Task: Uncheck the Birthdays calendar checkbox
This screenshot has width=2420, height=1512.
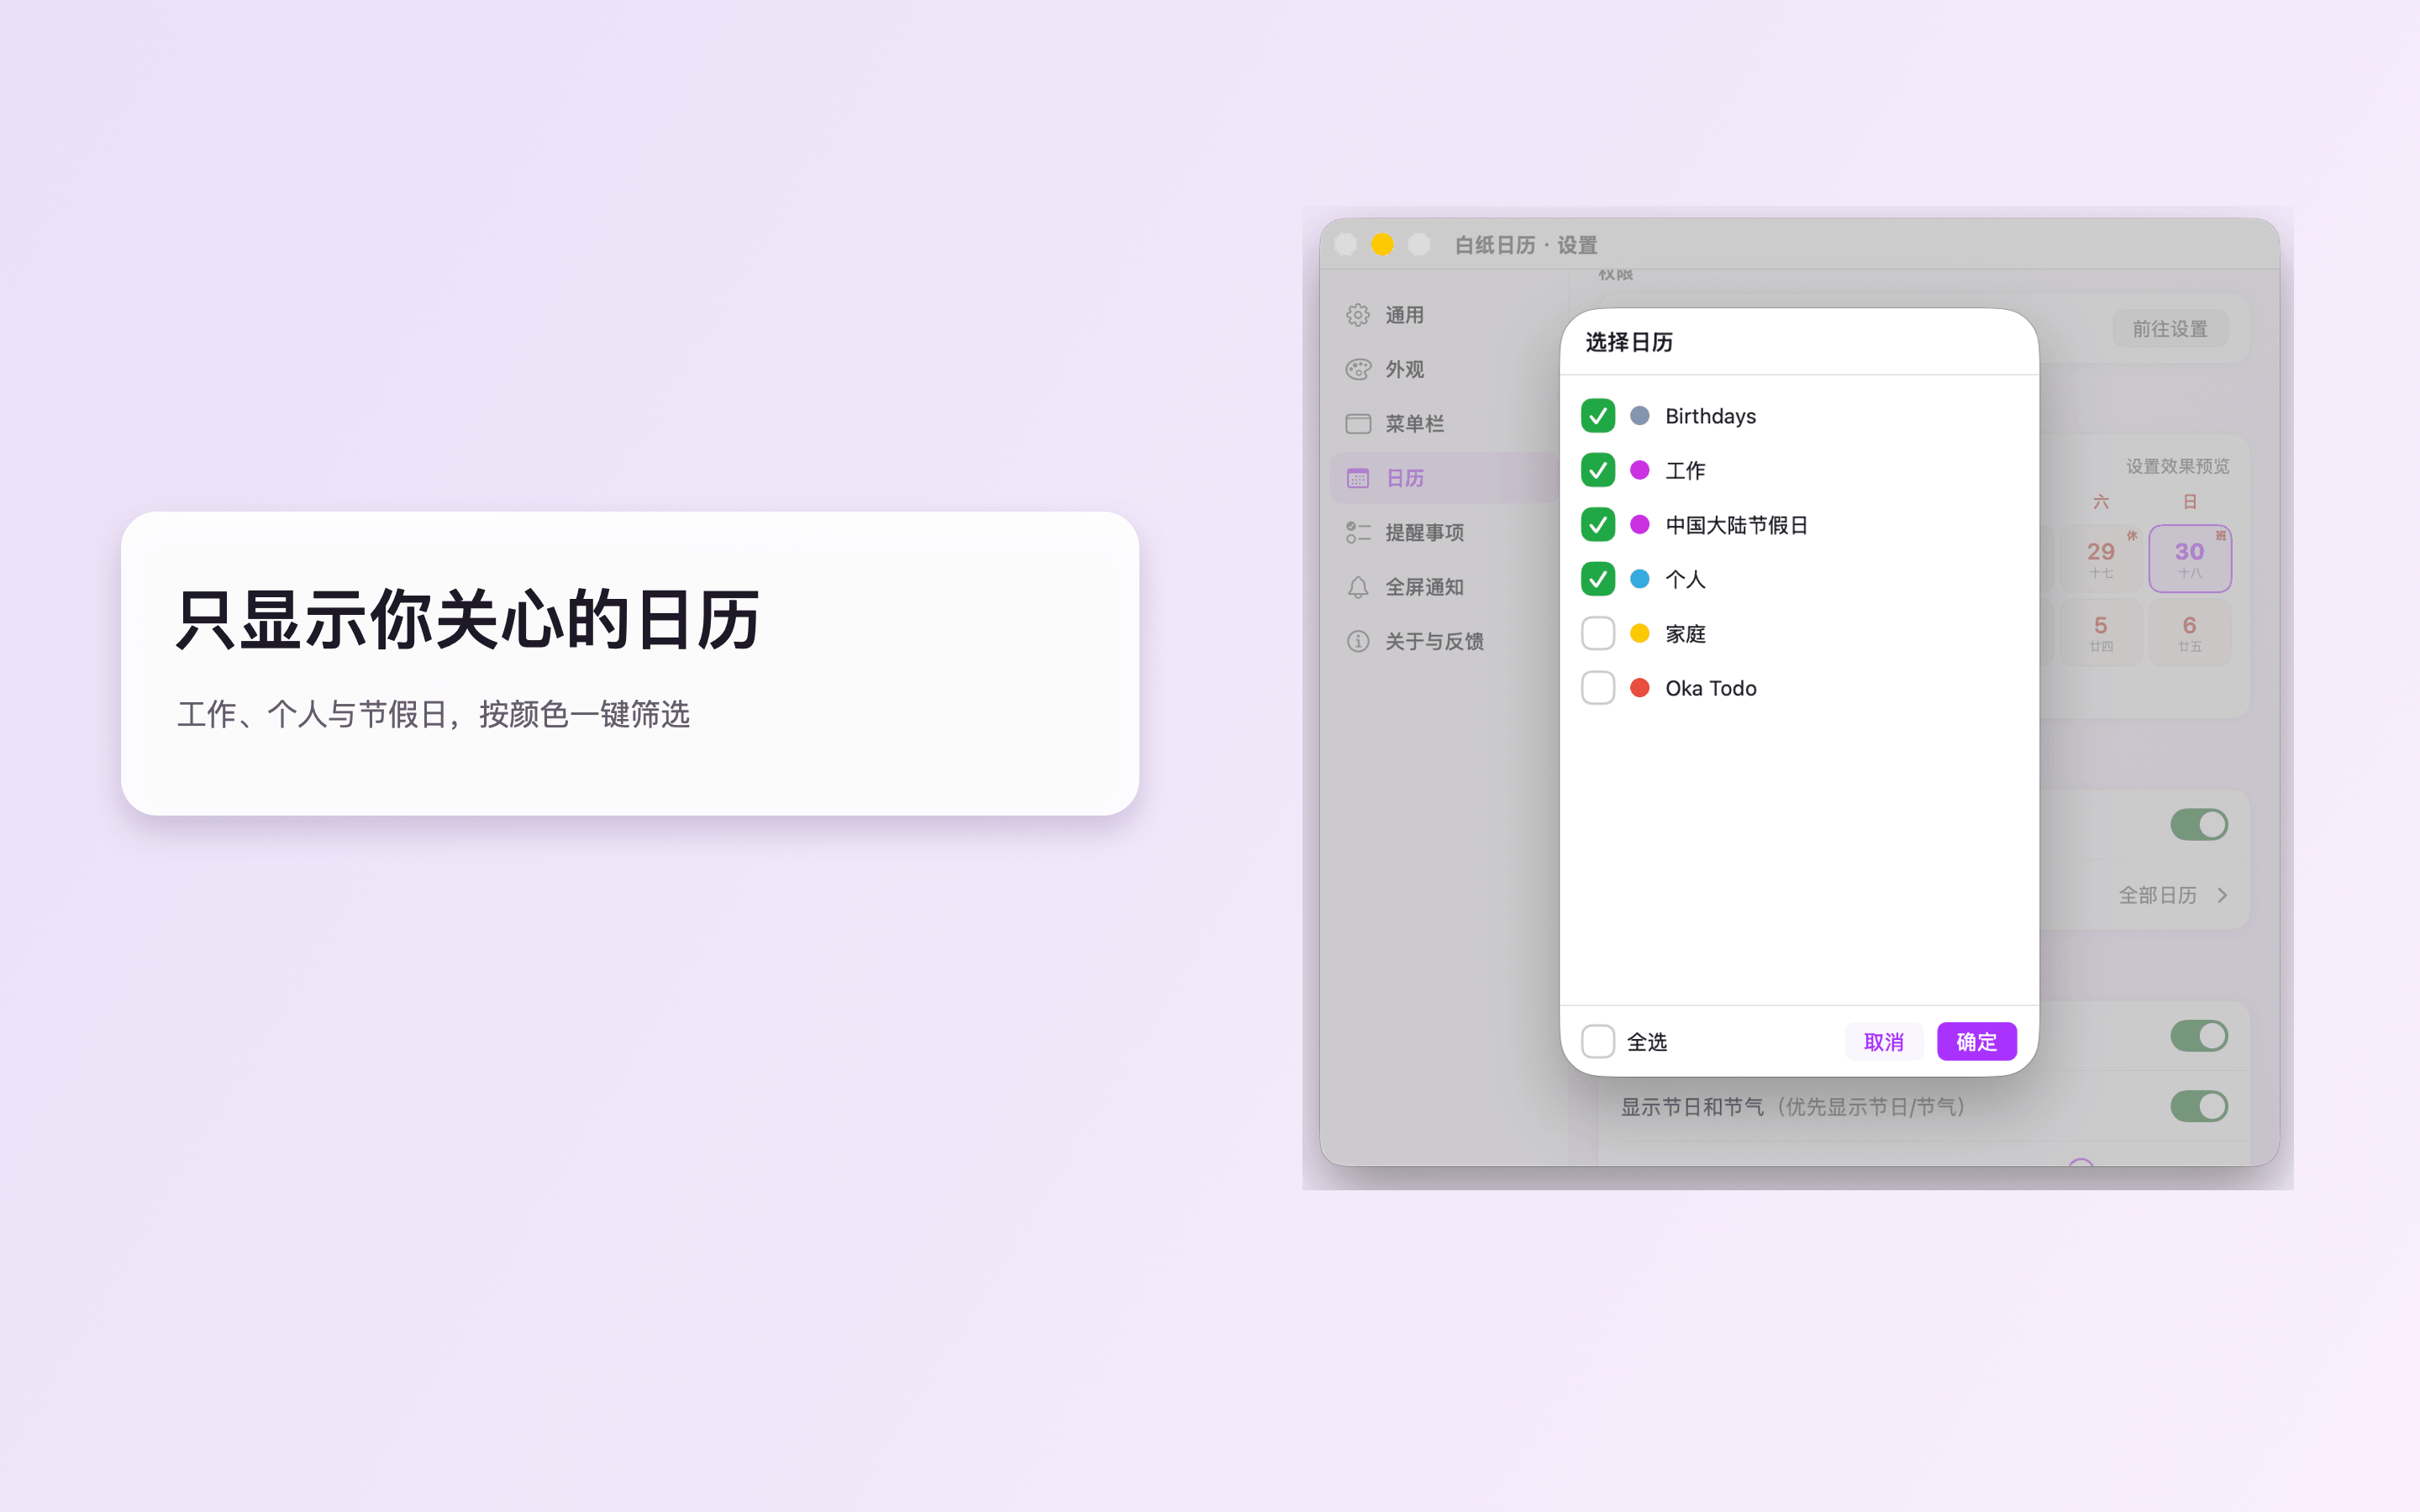Action: coord(1597,416)
